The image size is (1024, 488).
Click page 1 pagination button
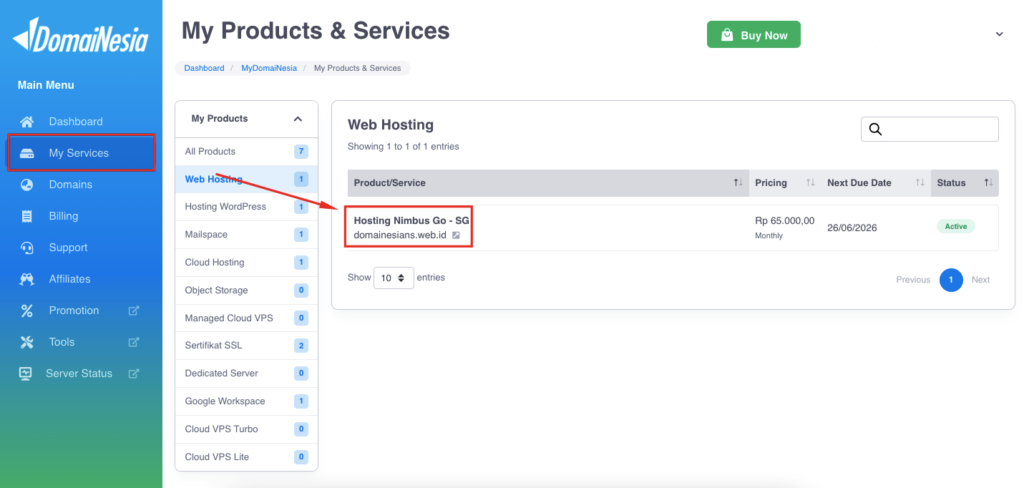951,280
